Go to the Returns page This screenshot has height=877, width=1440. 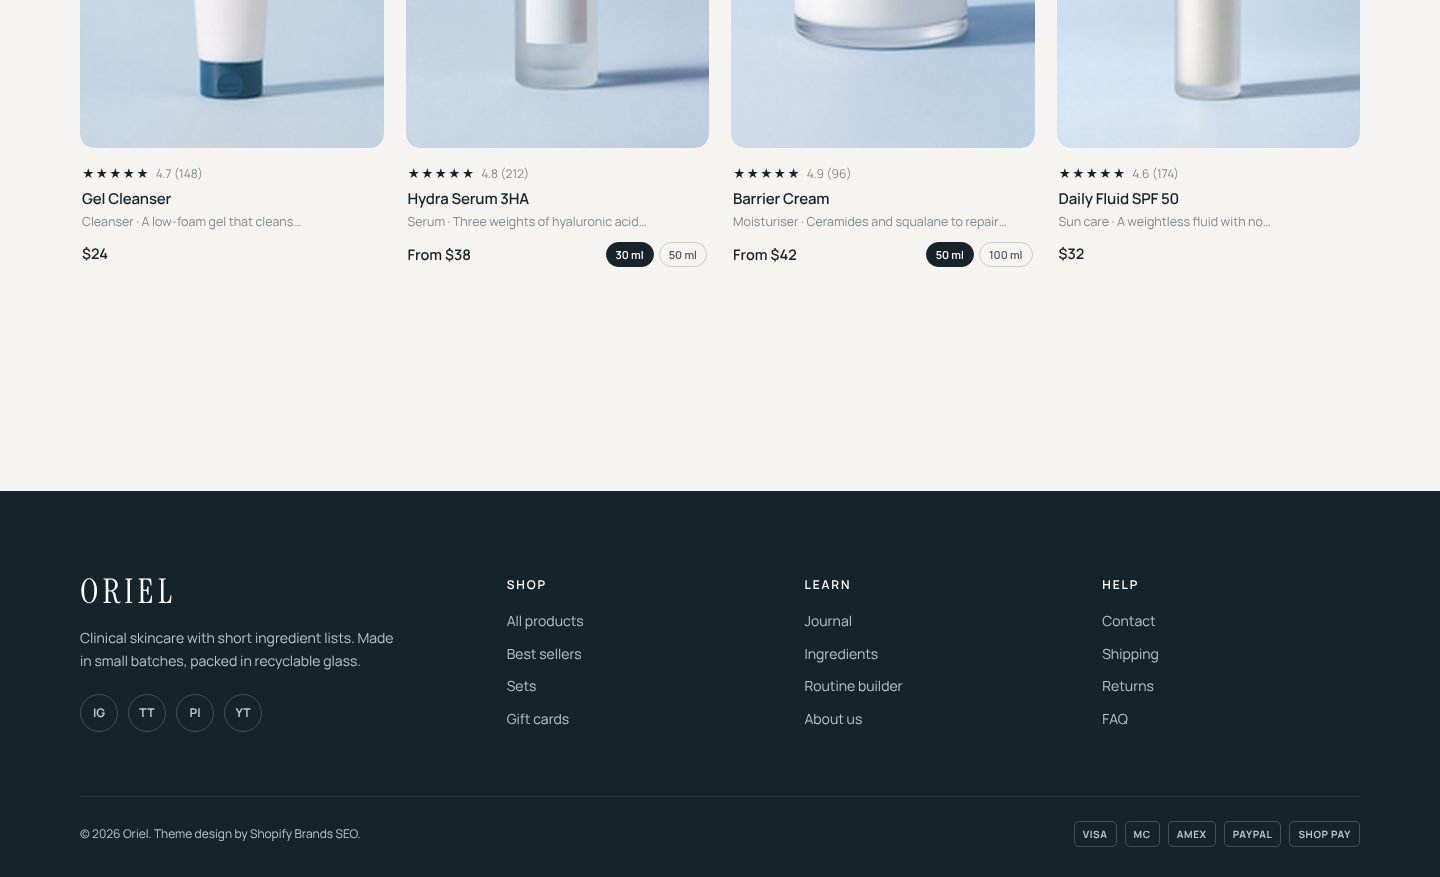point(1128,686)
